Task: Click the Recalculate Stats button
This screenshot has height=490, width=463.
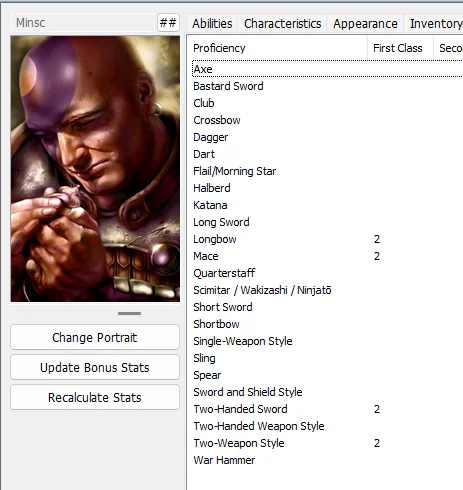Action: tap(95, 397)
